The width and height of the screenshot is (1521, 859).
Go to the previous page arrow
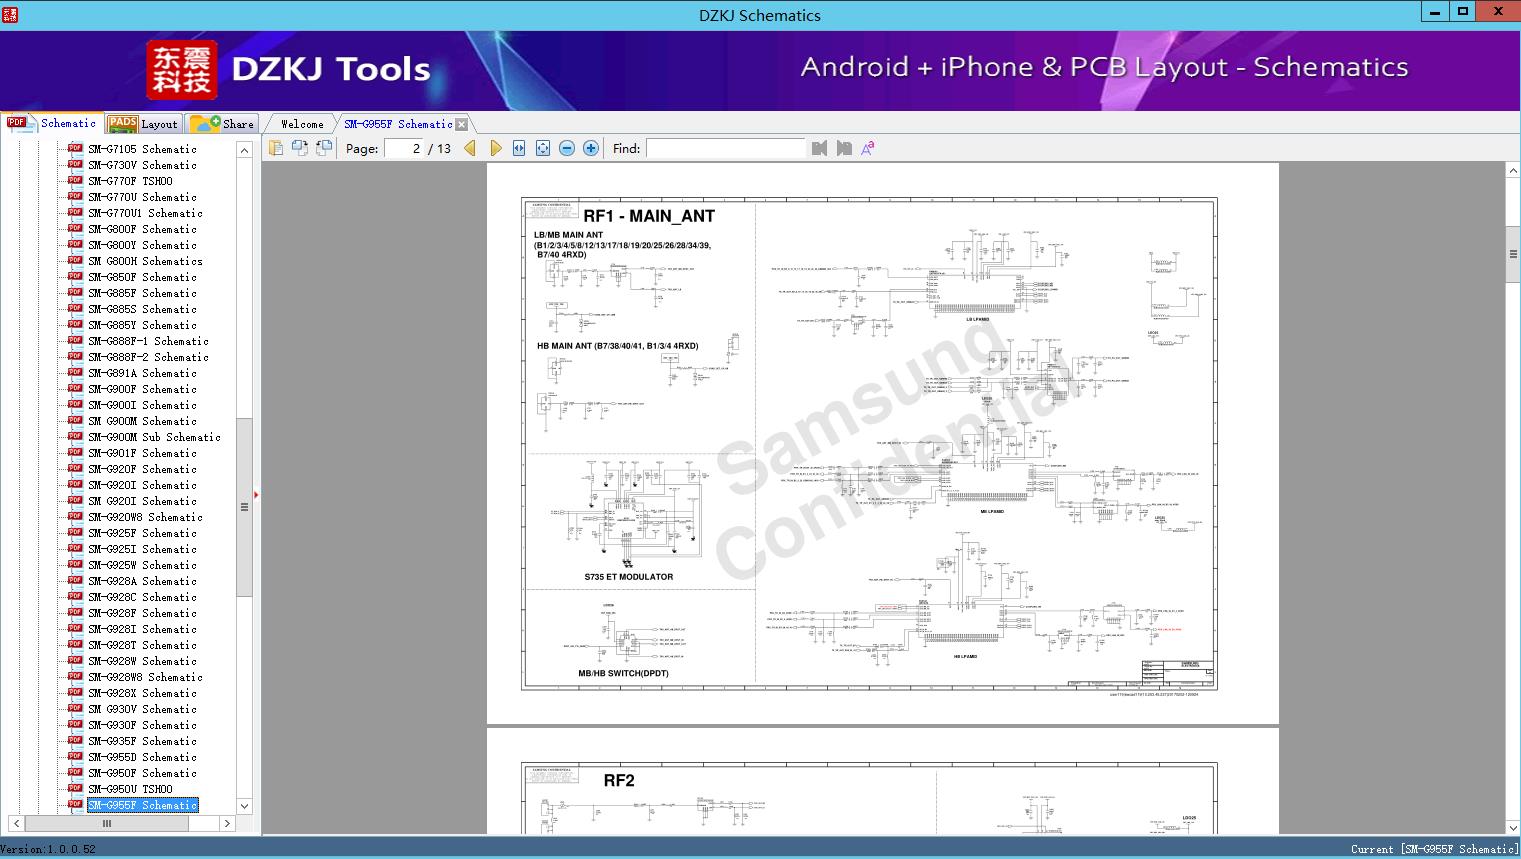470,148
